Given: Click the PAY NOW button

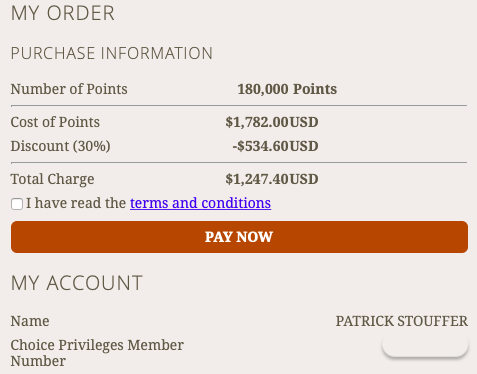Looking at the screenshot, I should pos(239,237).
